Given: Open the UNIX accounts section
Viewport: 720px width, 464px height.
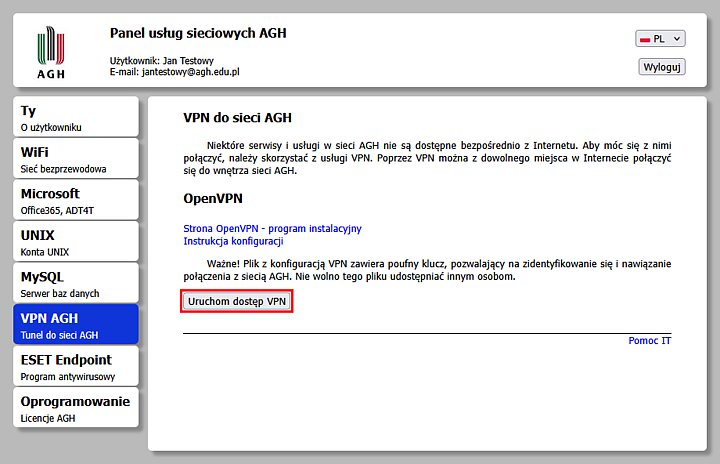Looking at the screenshot, I should (x=76, y=241).
